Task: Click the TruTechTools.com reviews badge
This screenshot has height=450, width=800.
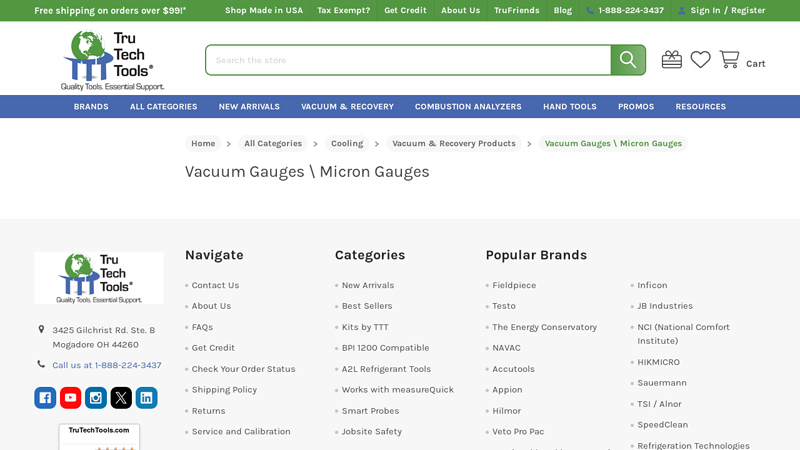Action: click(99, 437)
